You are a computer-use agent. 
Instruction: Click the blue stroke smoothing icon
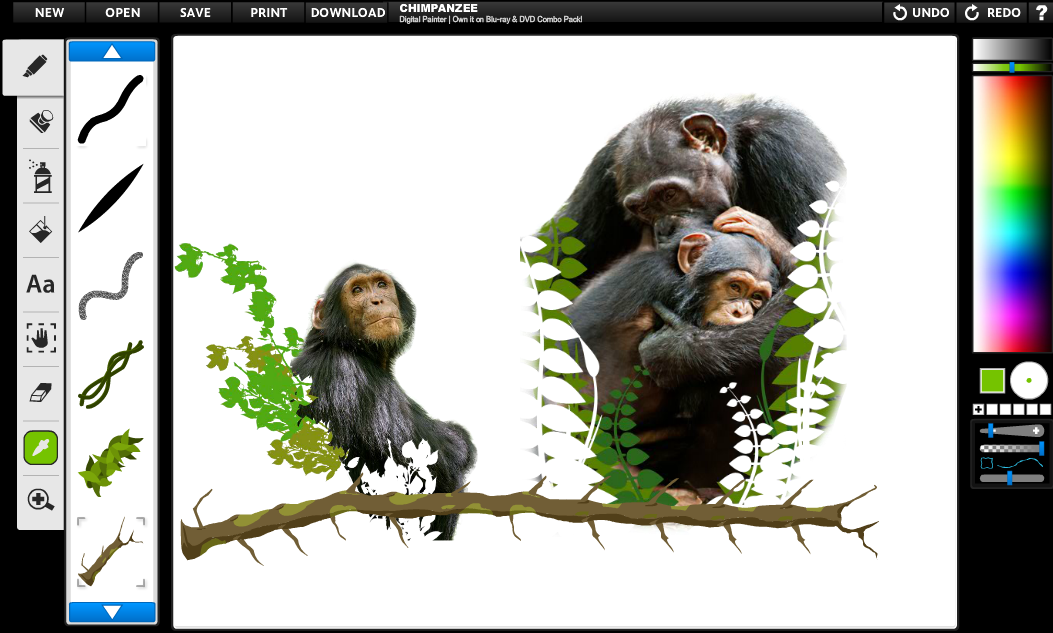tap(1012, 463)
